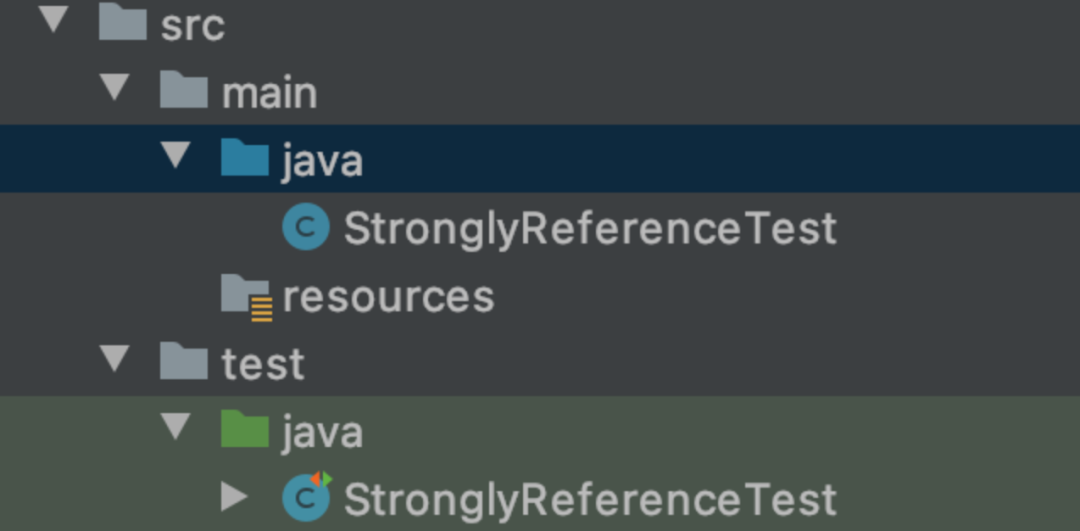Click the runnable test class icon in test/java
Screen dimensions: 1080x531
[x=307, y=496]
